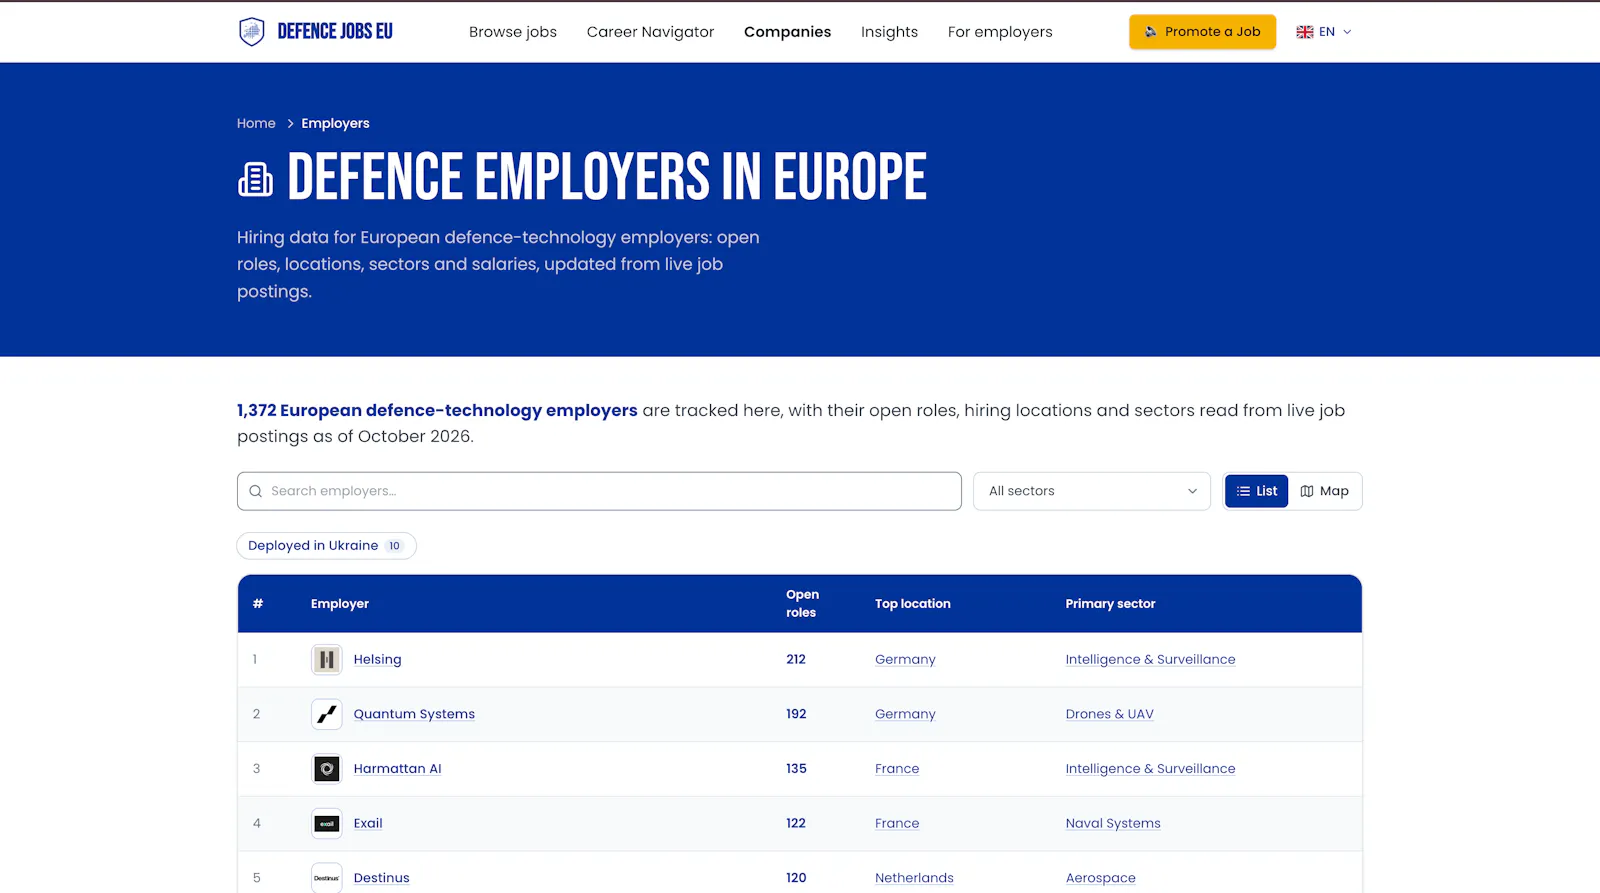This screenshot has height=893, width=1600.
Task: Open the Exail employer link
Action: [368, 824]
